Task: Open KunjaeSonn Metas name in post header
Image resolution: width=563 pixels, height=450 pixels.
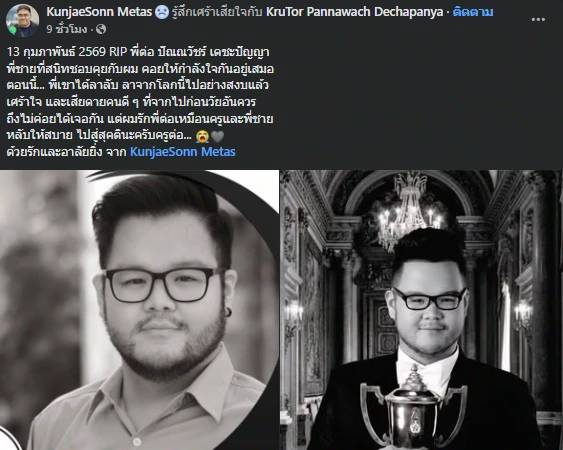Action: coord(99,12)
